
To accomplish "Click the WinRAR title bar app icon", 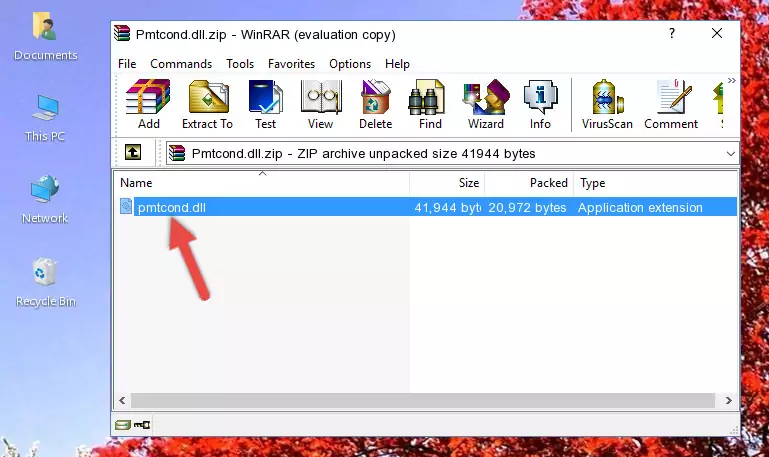I will (x=122, y=33).
